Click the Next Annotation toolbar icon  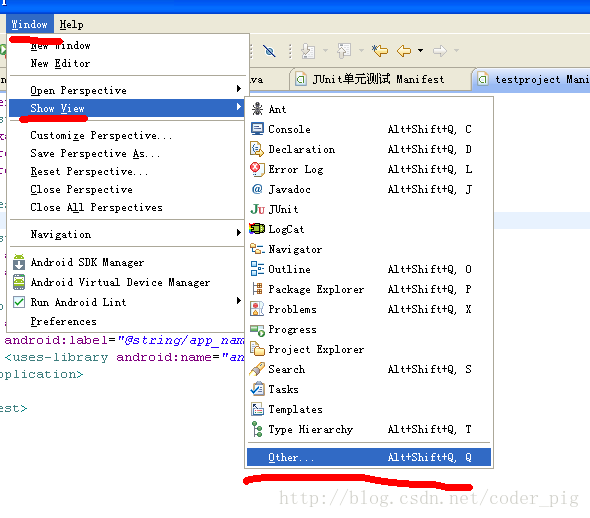[x=308, y=50]
